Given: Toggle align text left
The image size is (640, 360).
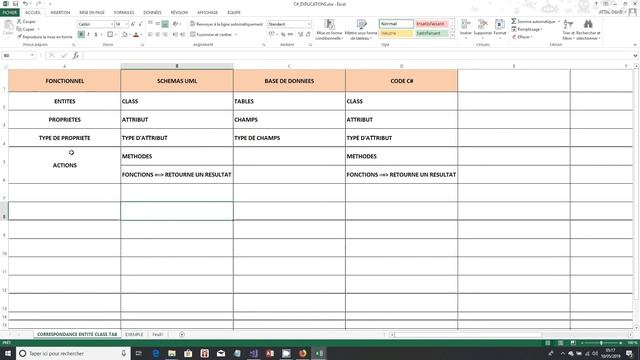Looking at the screenshot, I should click(x=150, y=35).
